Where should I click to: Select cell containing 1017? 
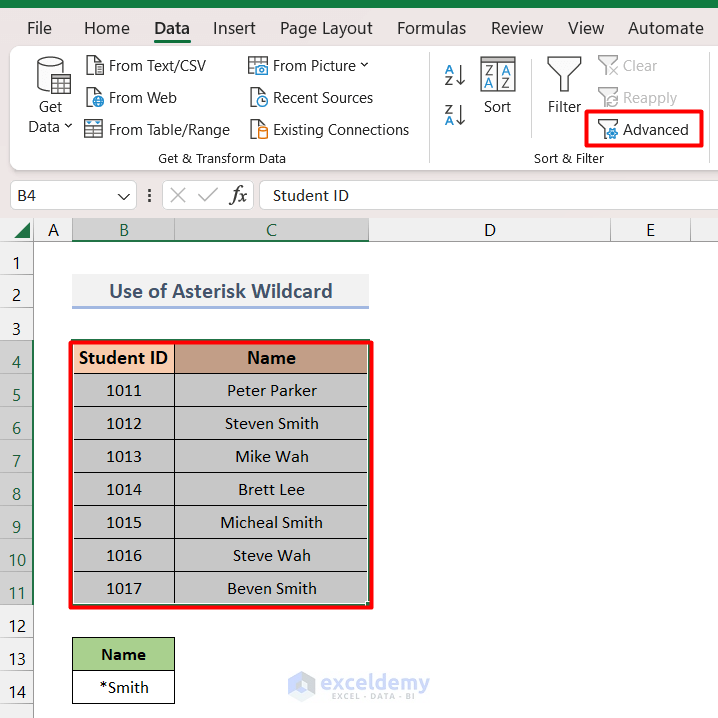[x=124, y=588]
